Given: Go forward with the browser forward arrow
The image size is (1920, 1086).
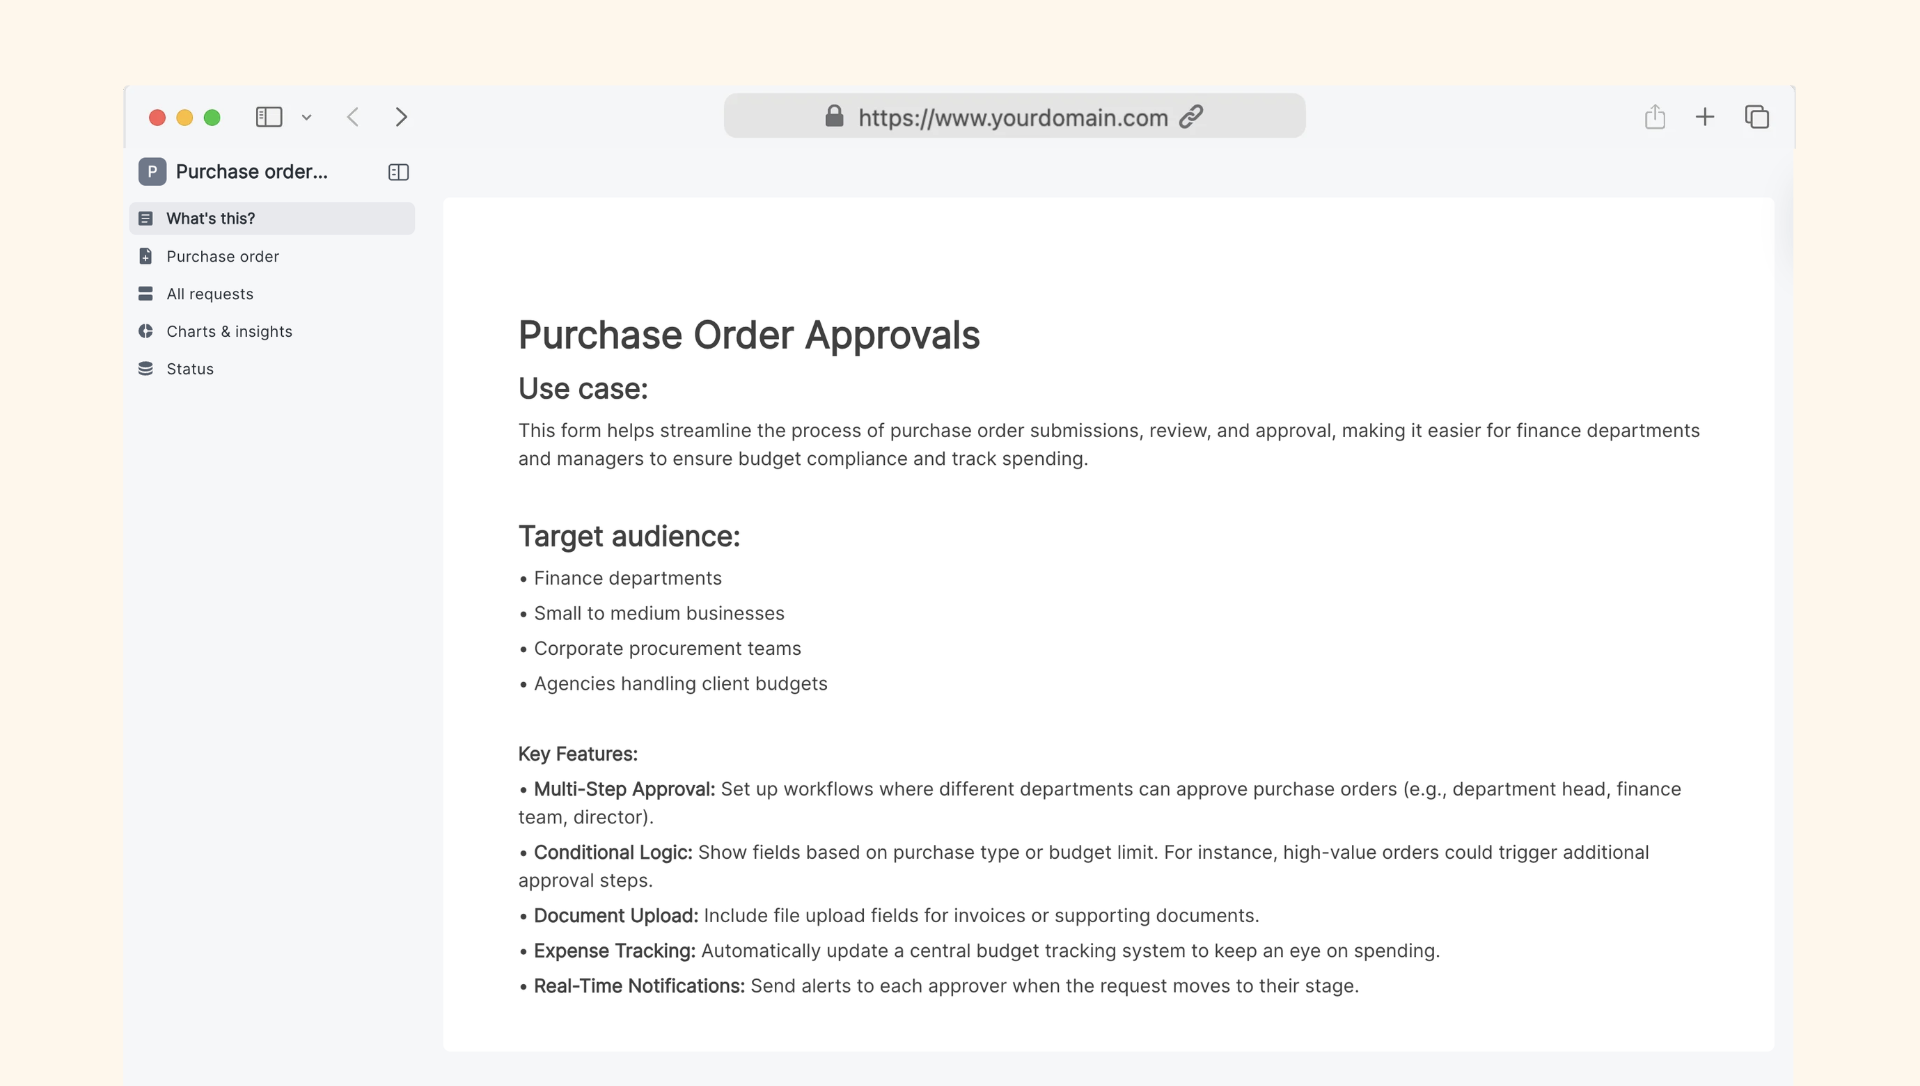Looking at the screenshot, I should (401, 117).
